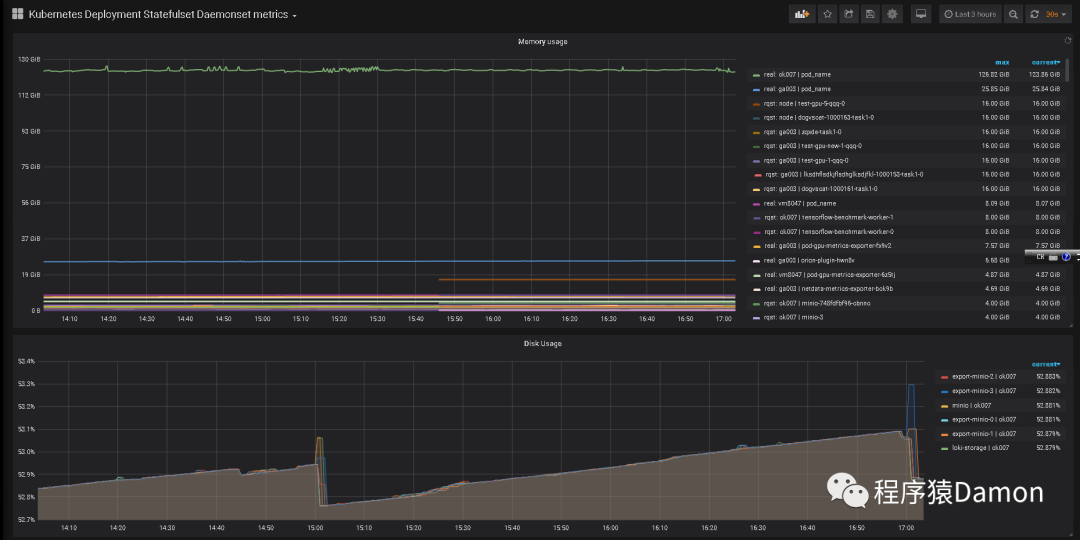
Task: Toggle series rqst: node | dogvscat-1000163-task1-0
Action: 819,117
